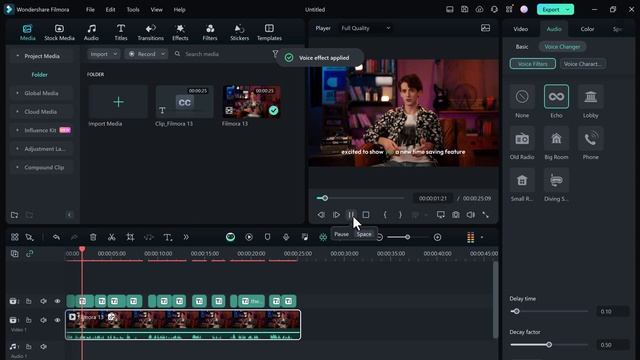
Task: Select the Big Room voice filter
Action: (x=556, y=139)
